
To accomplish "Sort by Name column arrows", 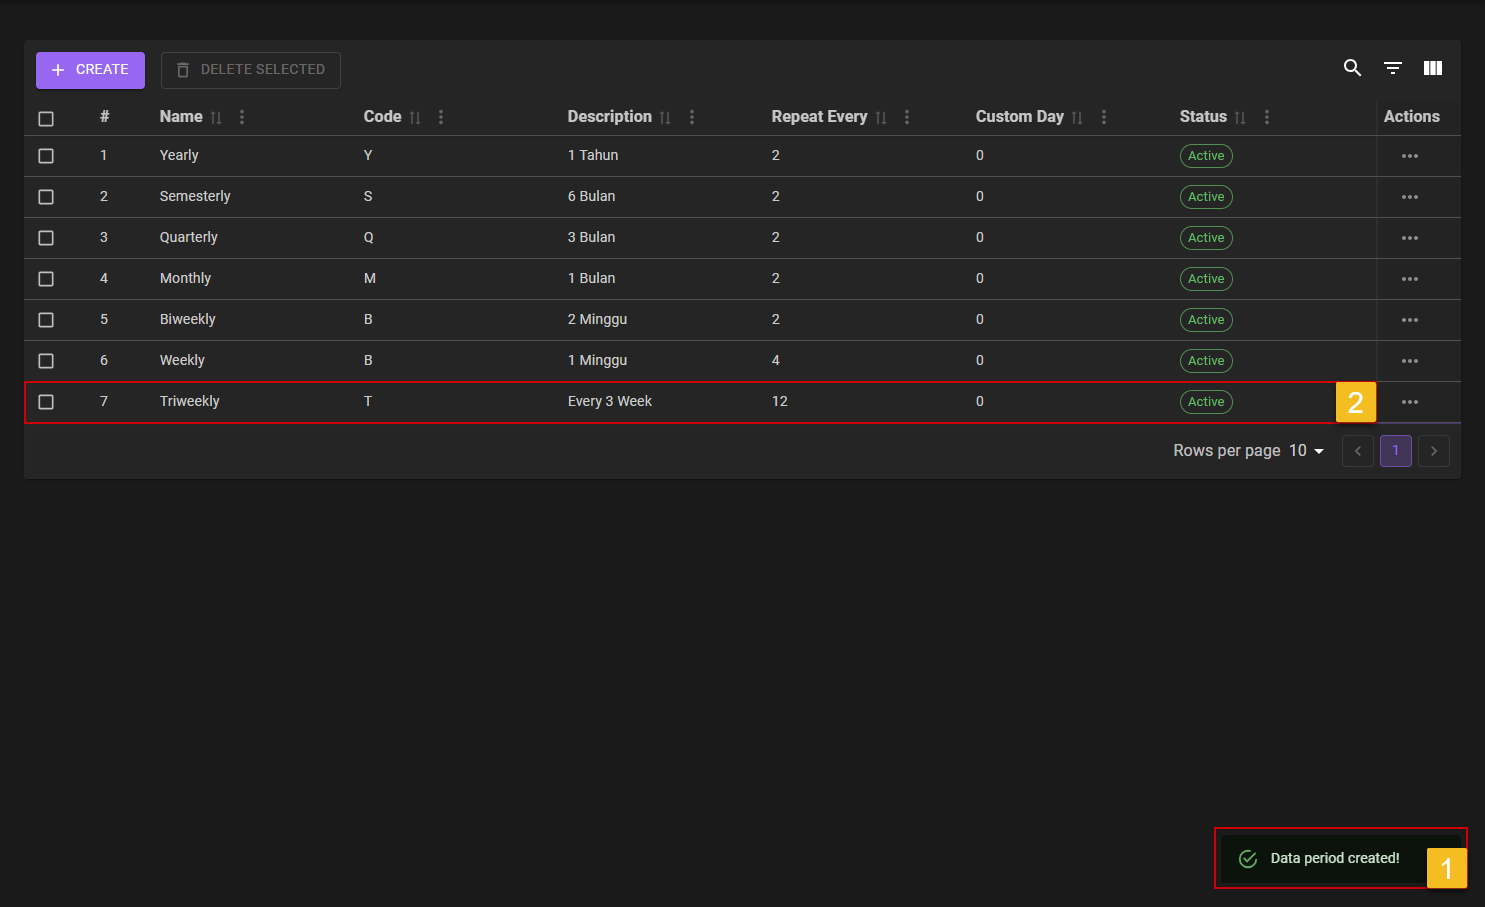I will pos(216,118).
